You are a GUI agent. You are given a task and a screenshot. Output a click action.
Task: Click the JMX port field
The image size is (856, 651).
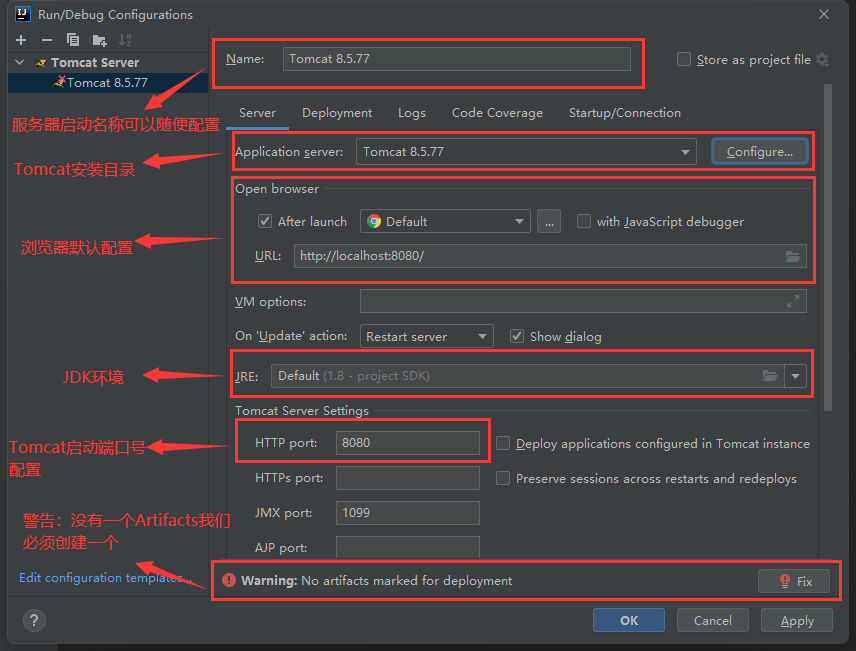pos(408,513)
